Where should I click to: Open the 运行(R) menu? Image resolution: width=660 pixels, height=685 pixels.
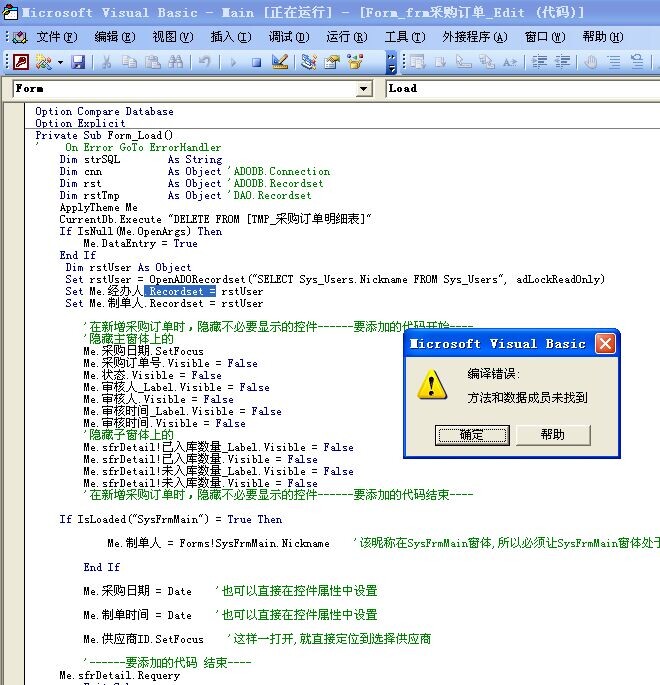pyautogui.click(x=347, y=37)
